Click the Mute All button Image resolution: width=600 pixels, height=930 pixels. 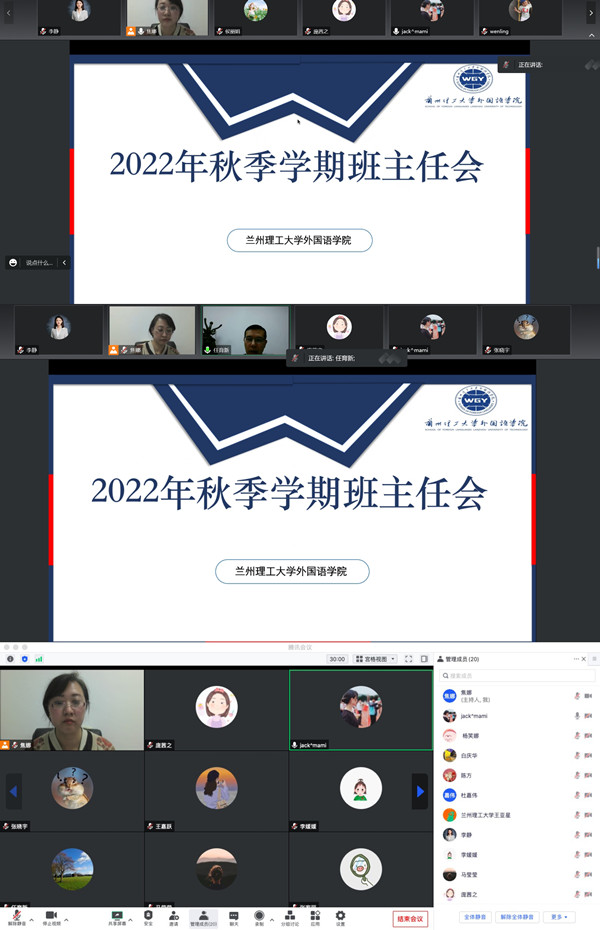pyautogui.click(x=475, y=917)
